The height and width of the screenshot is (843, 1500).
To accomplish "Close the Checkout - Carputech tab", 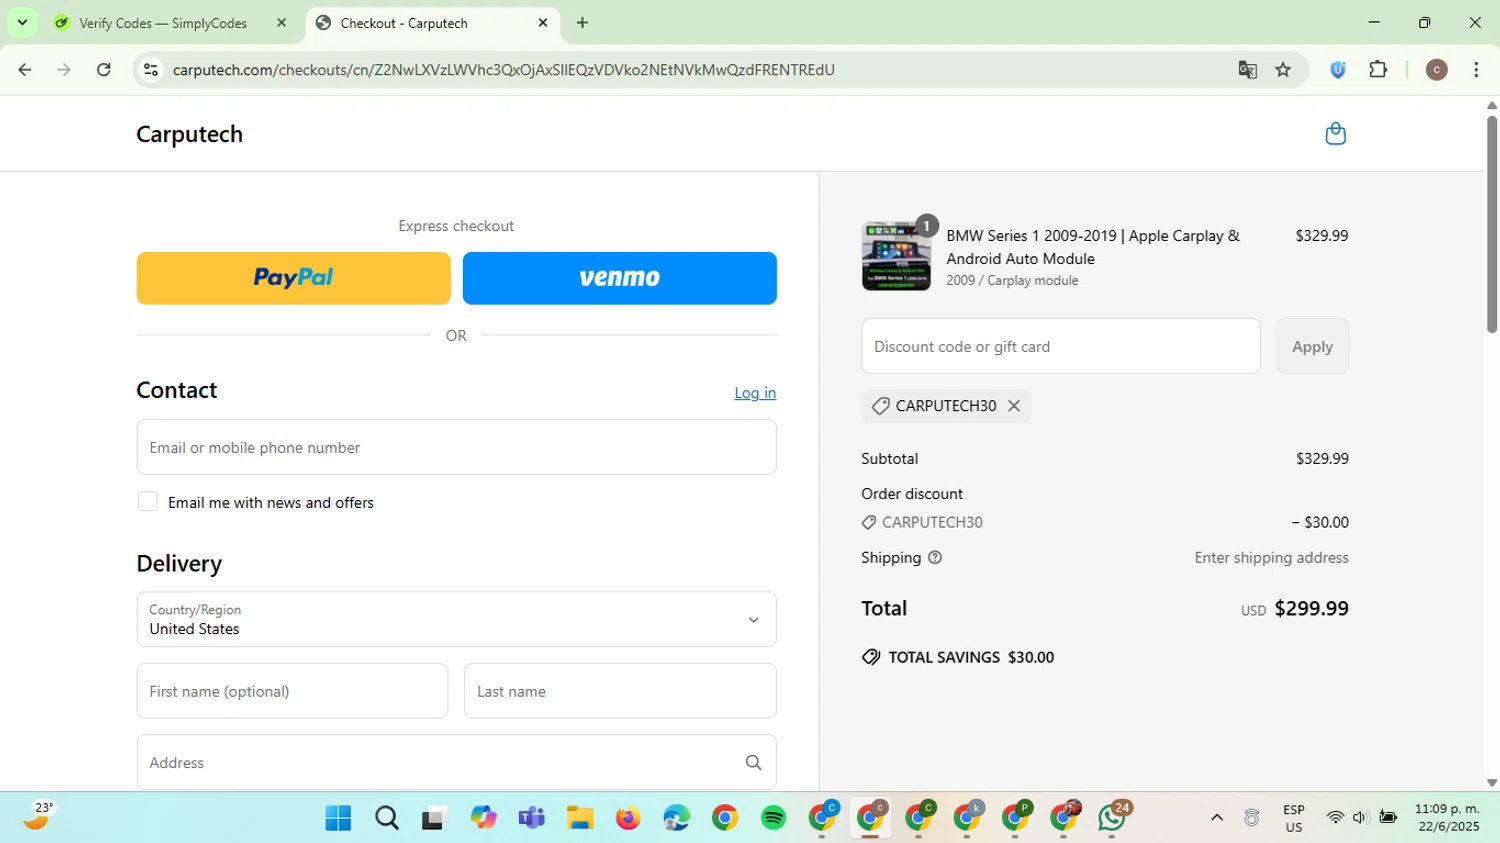I will (543, 23).
